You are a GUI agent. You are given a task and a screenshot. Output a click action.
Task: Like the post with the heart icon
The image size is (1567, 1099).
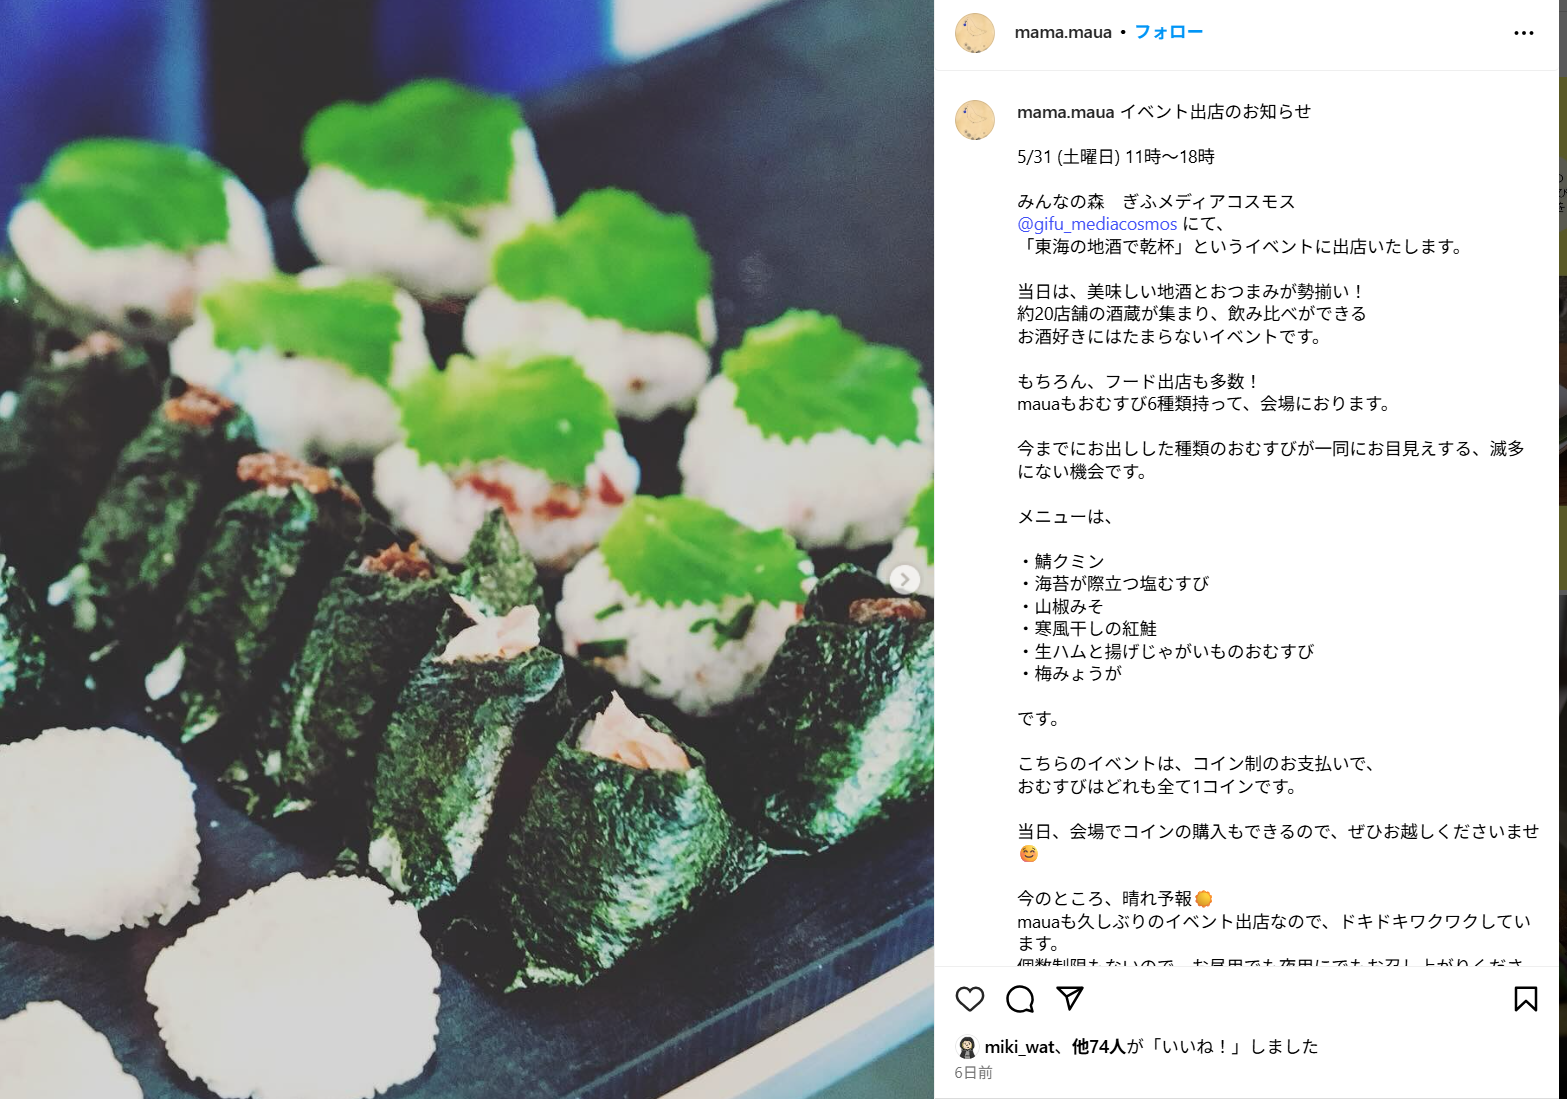point(970,998)
